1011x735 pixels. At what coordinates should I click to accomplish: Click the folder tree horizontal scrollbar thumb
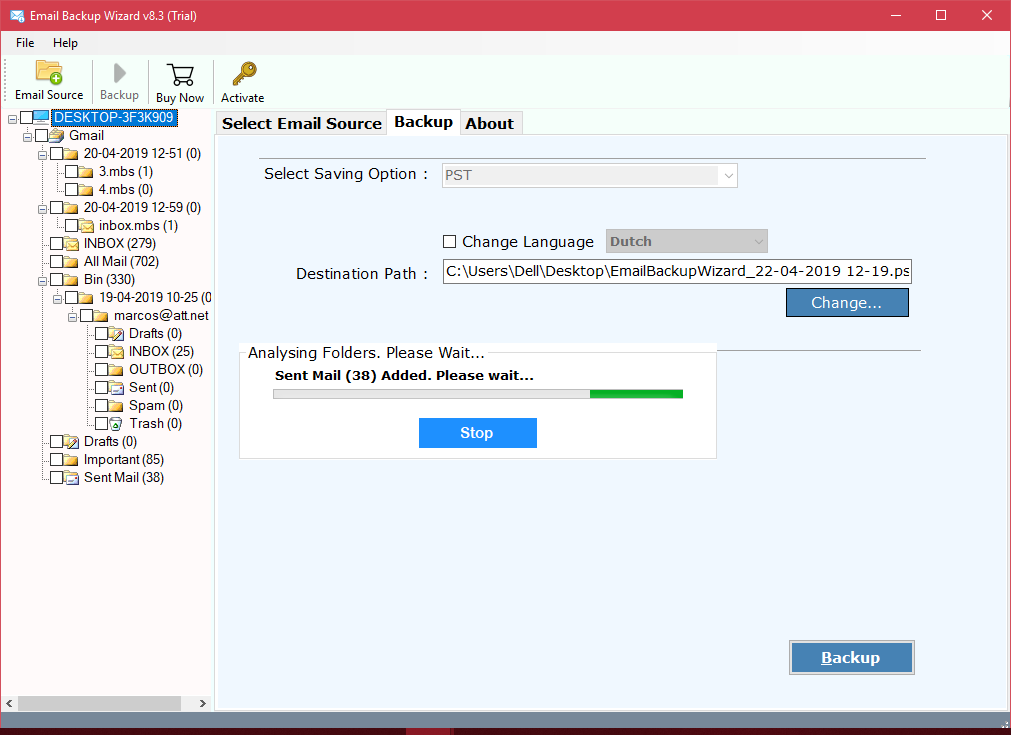click(x=99, y=703)
